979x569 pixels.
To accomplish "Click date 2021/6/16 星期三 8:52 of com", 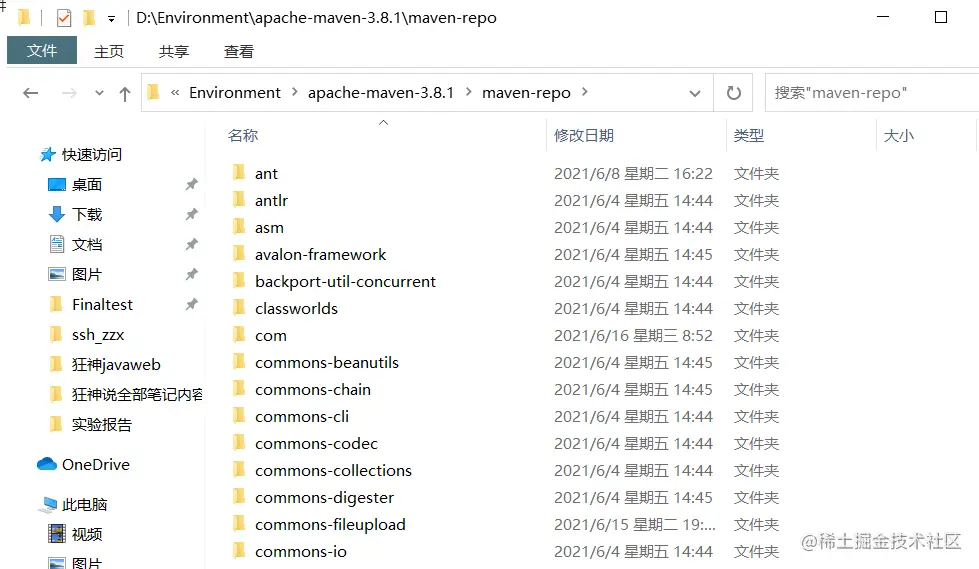I will (633, 335).
